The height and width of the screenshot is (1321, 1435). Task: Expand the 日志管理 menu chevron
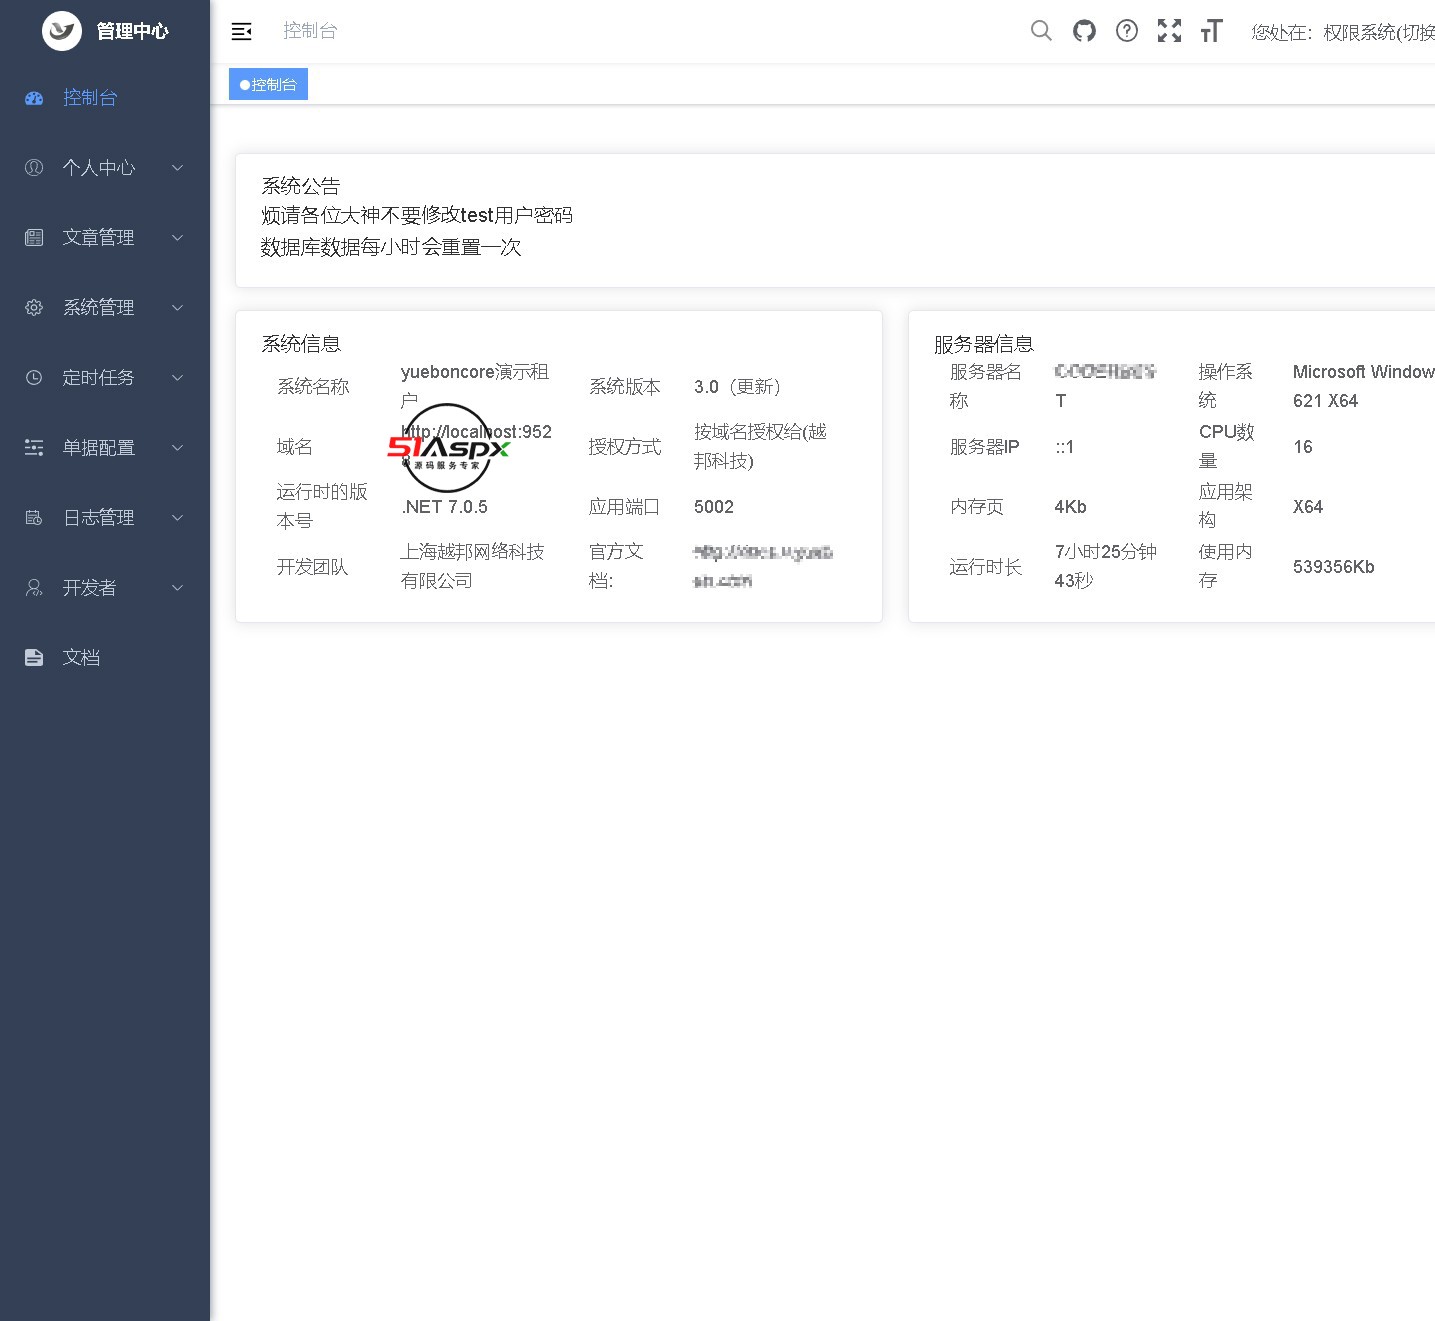177,518
